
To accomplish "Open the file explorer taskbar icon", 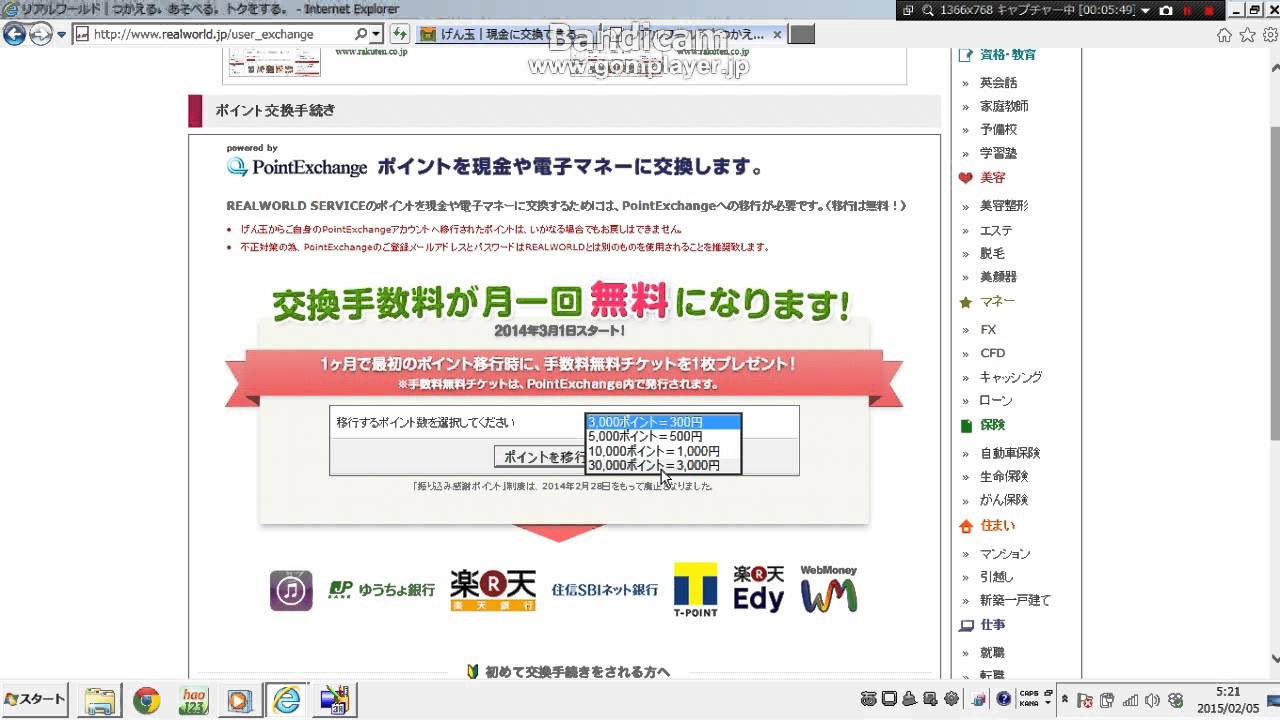I will [101, 700].
